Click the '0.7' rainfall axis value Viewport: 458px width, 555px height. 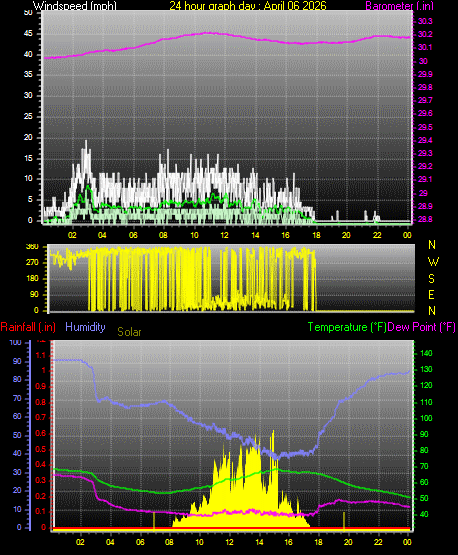click(x=41, y=418)
